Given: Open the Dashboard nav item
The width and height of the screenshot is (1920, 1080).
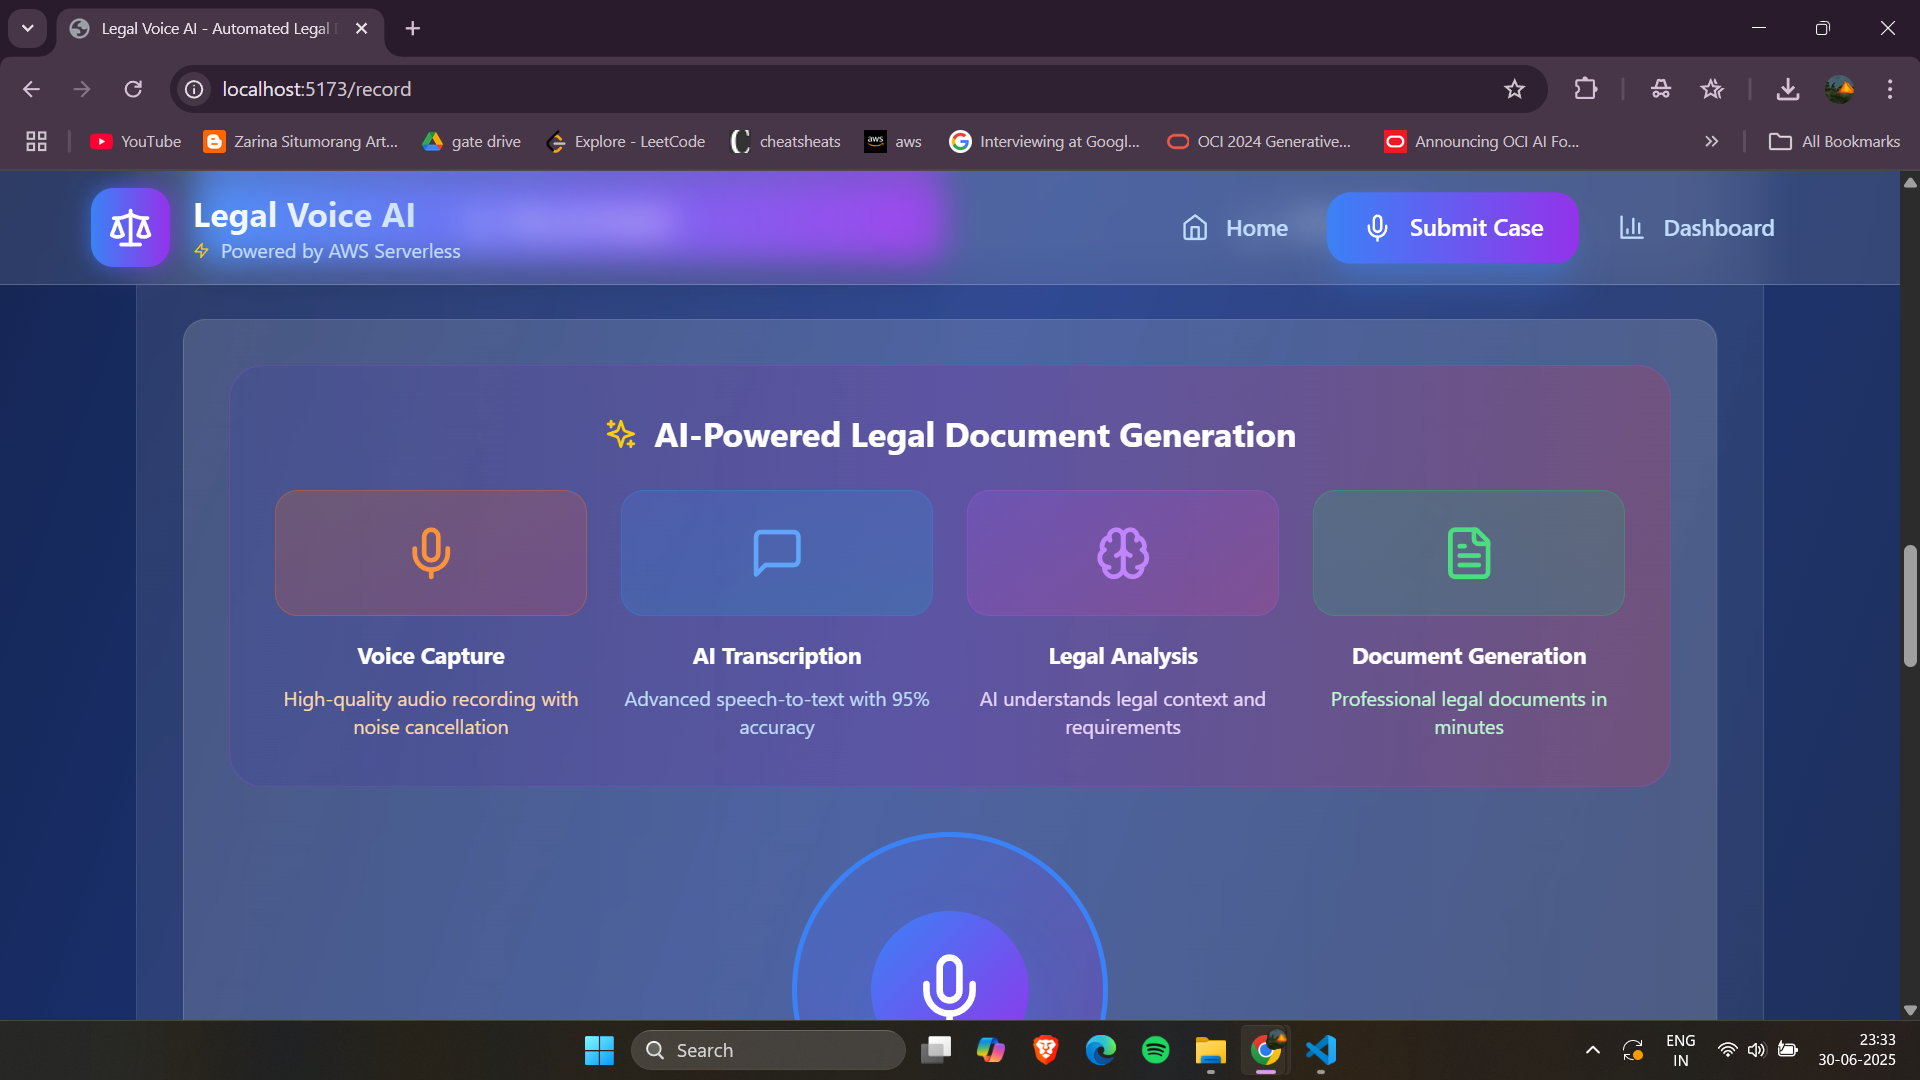Looking at the screenshot, I should [x=1696, y=228].
